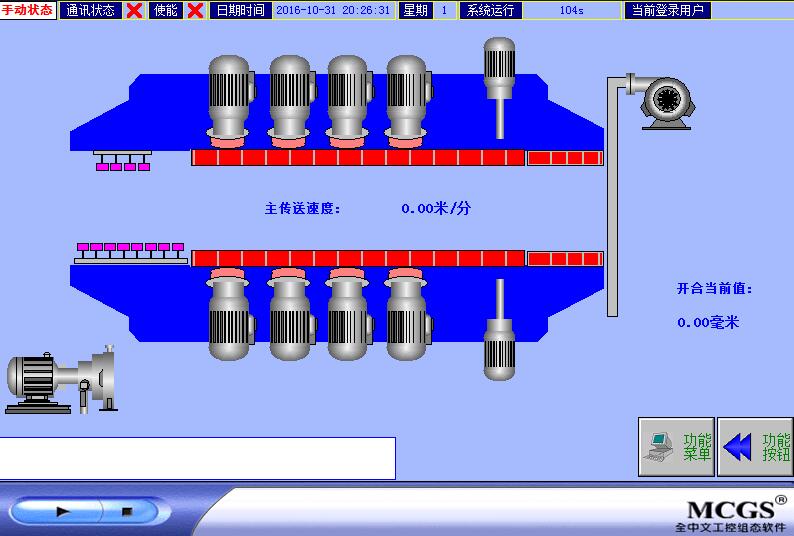Click the white message box at bottom
This screenshot has width=794, height=536.
click(197, 458)
